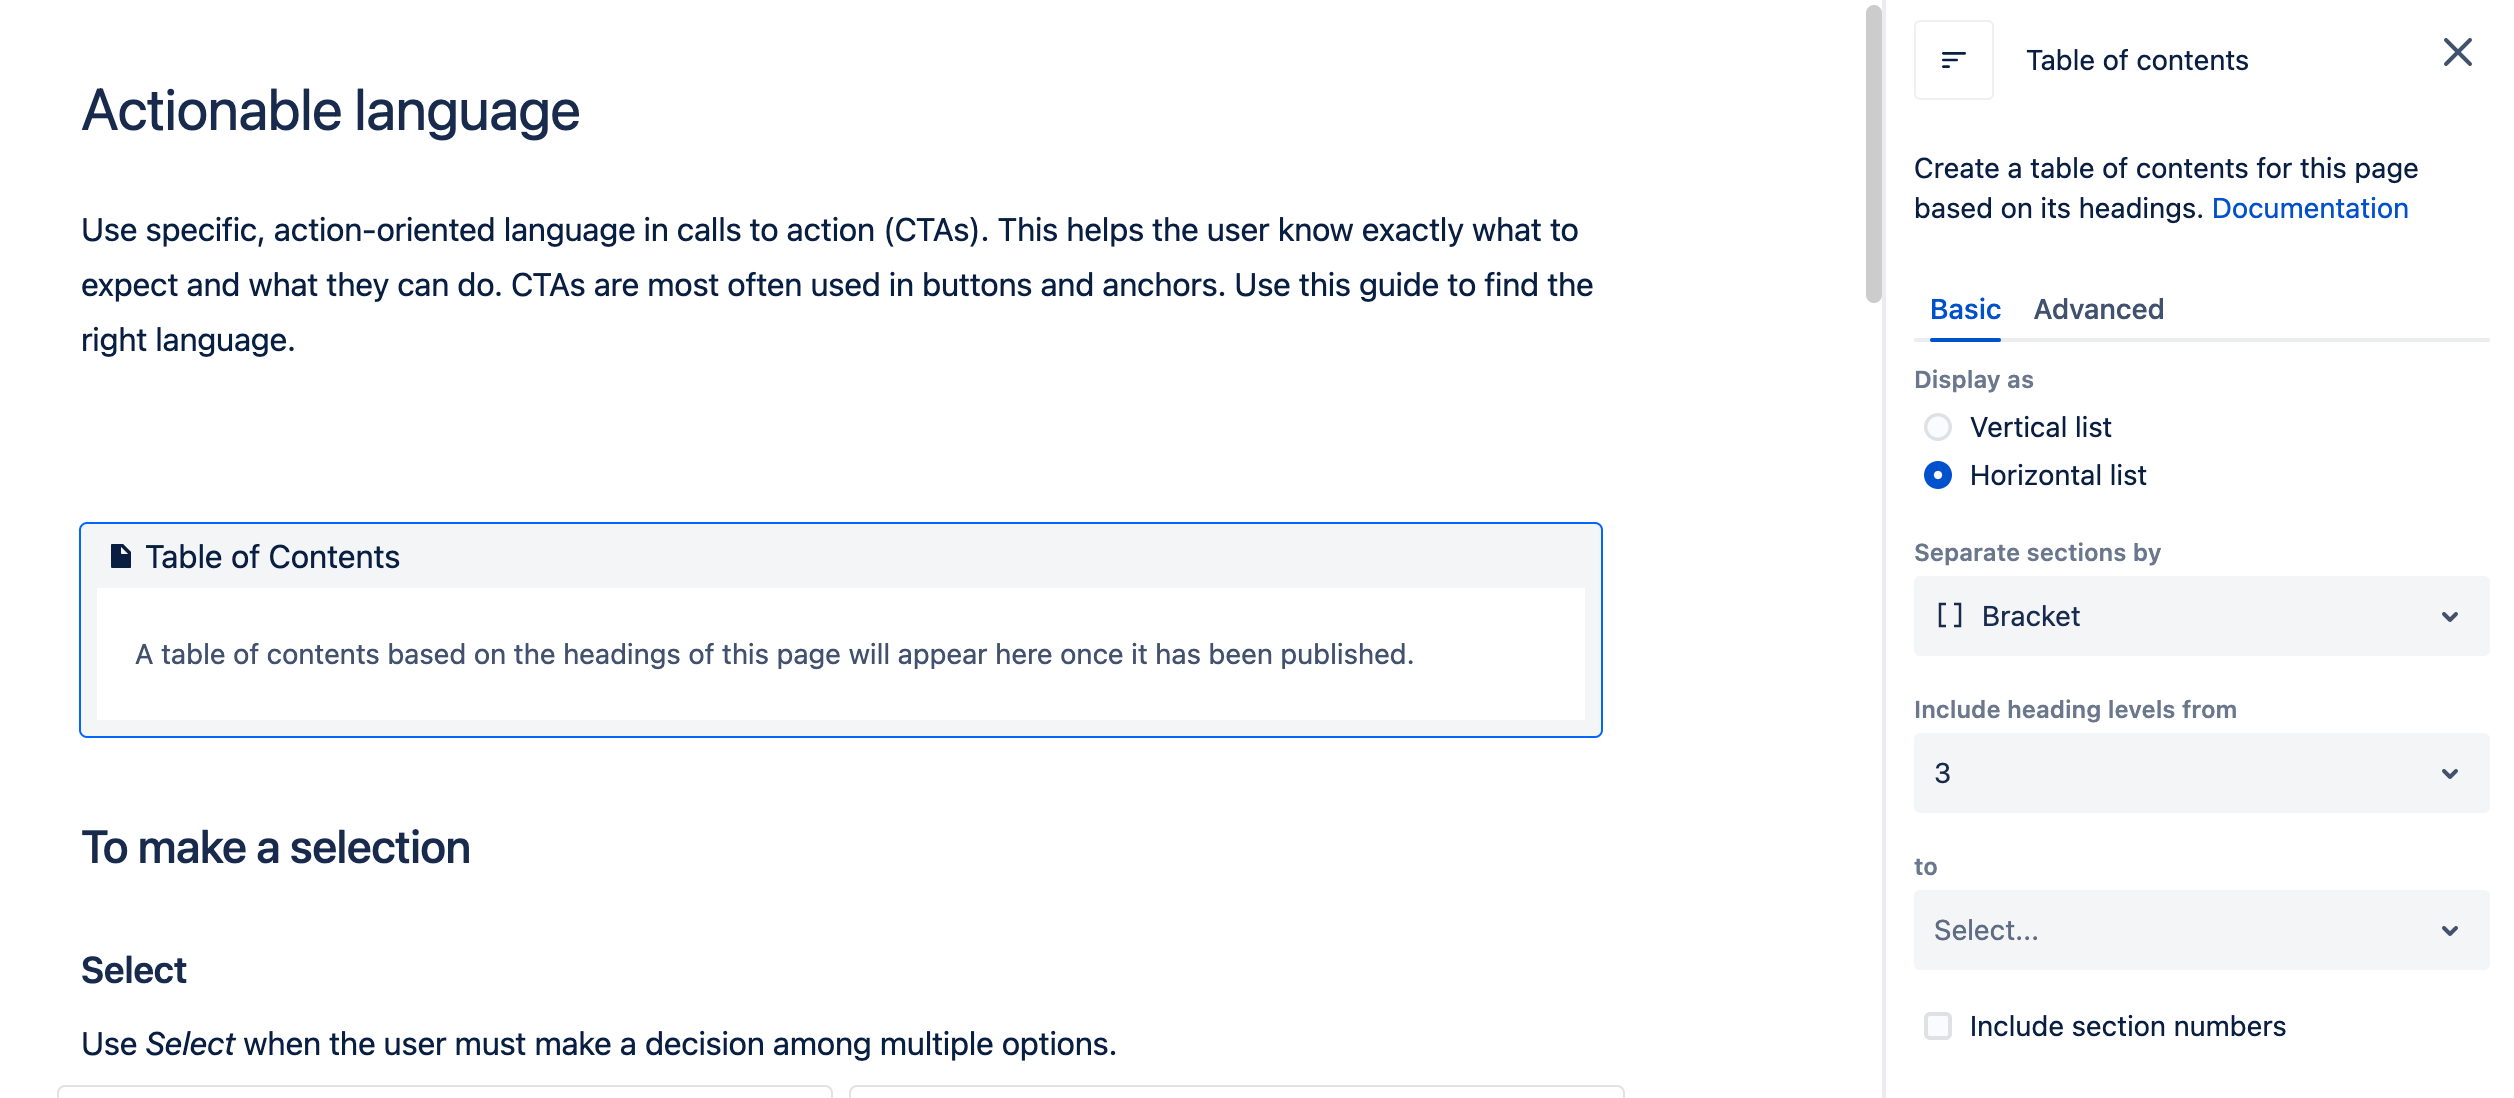Click the page icon in Table of Contents header
The image size is (2514, 1098).
tap(121, 556)
